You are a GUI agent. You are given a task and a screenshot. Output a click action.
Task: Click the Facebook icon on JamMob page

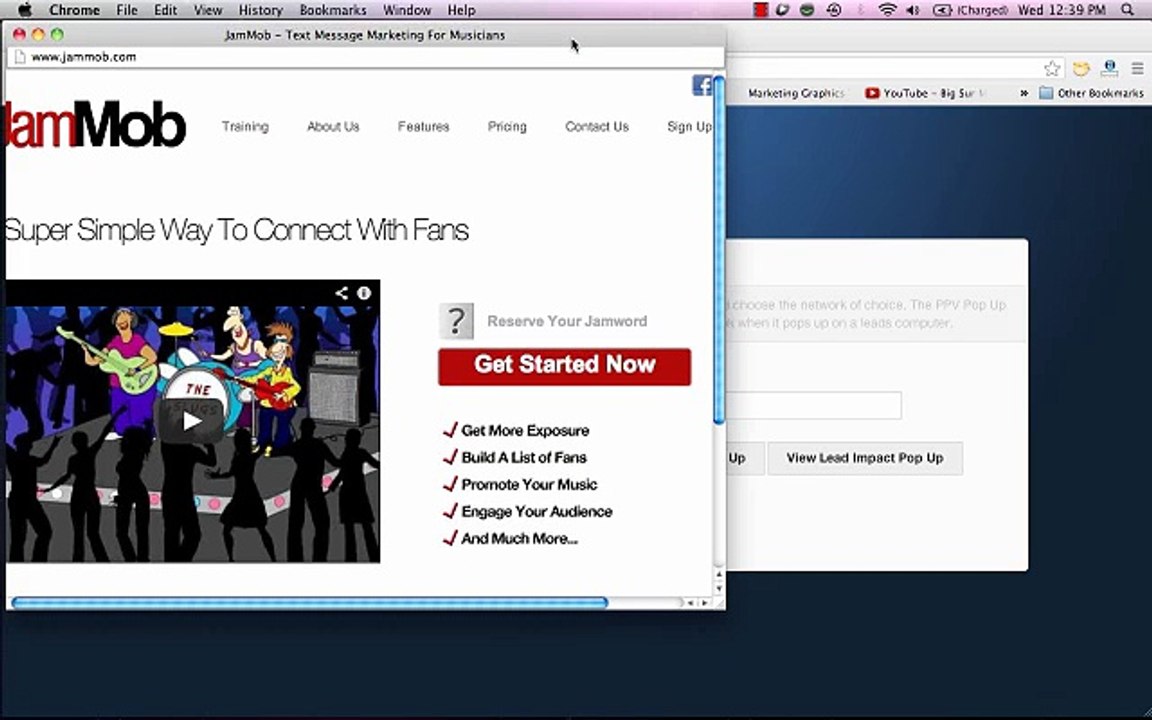coord(702,84)
